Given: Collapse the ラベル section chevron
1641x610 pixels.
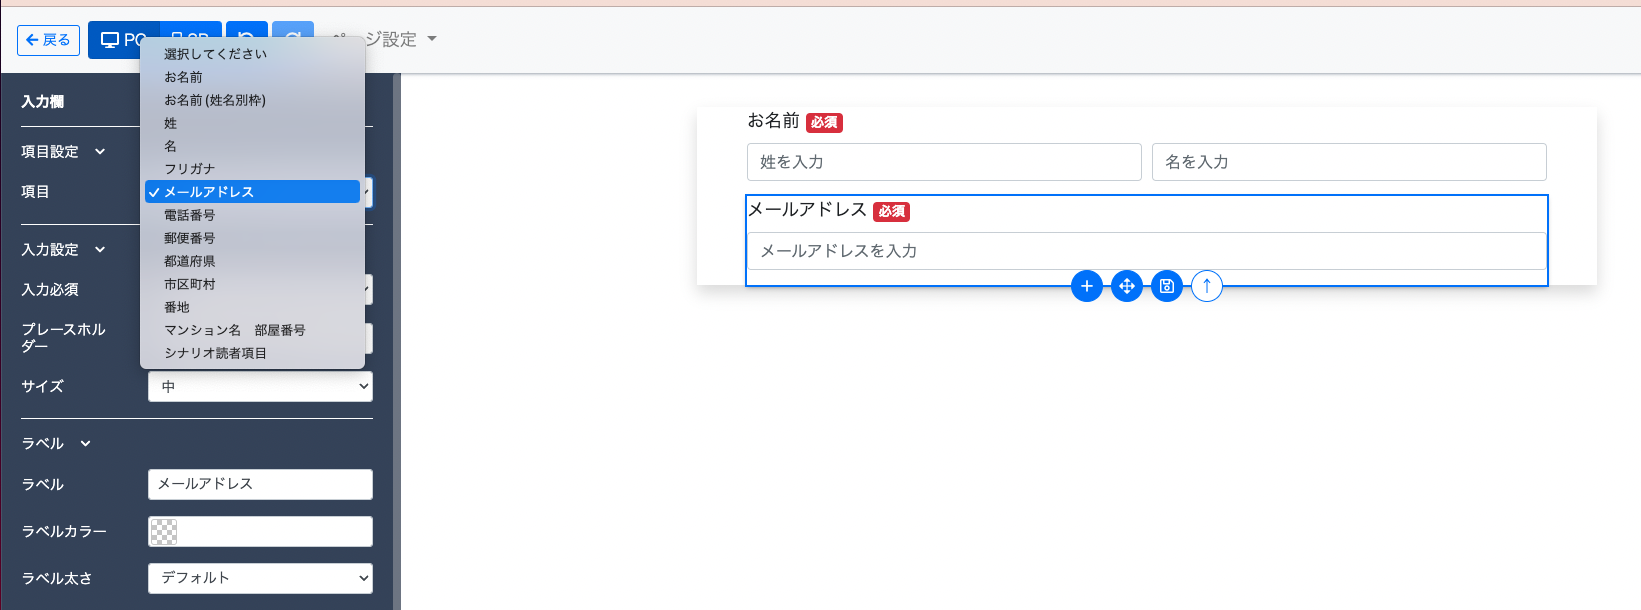Looking at the screenshot, I should 86,444.
